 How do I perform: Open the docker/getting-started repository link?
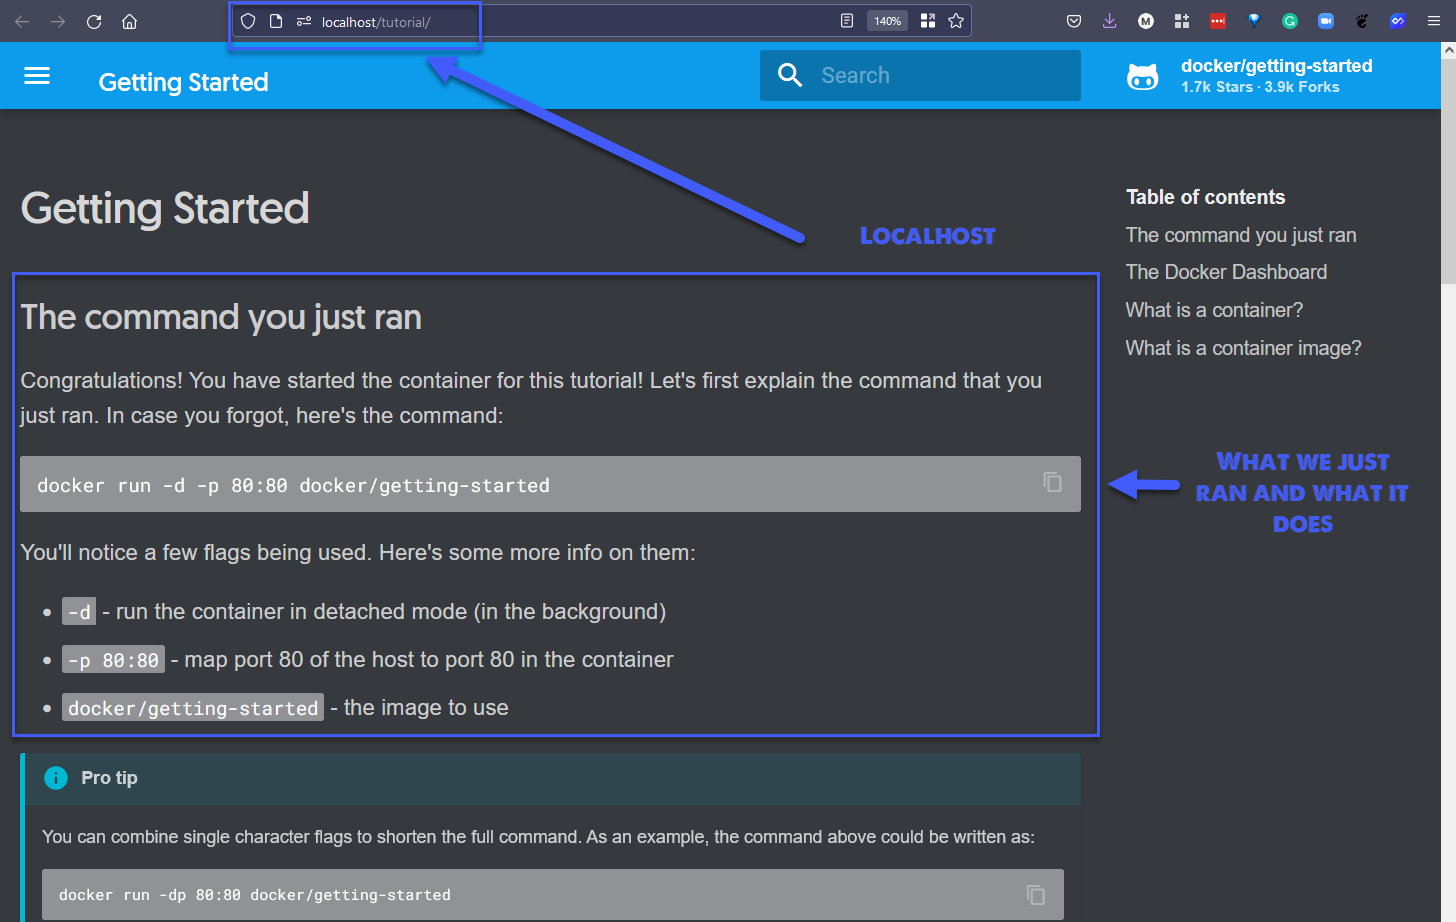pos(1277,66)
